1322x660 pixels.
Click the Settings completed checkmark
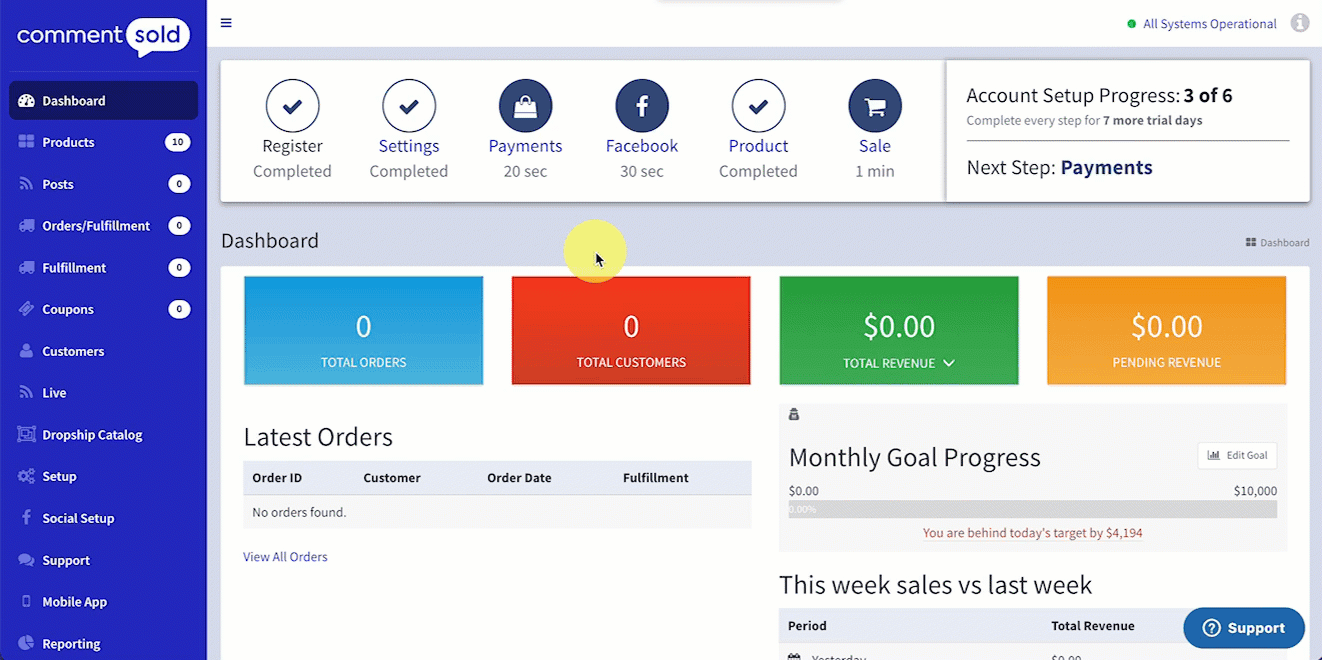pyautogui.click(x=409, y=105)
